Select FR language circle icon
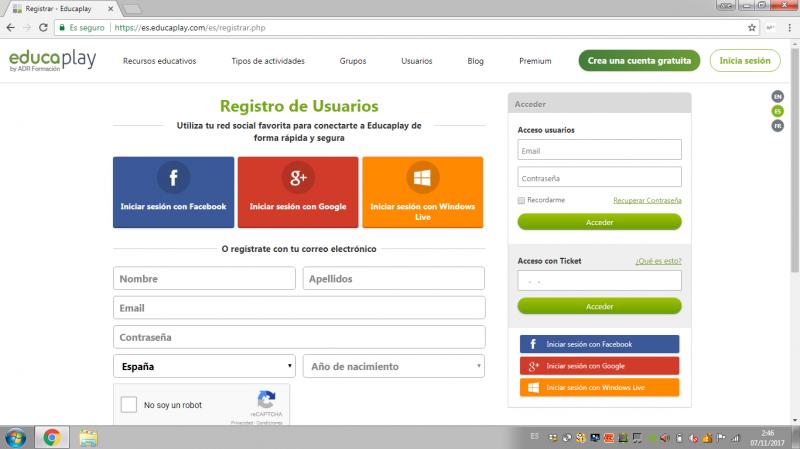Image resolution: width=800 pixels, height=449 pixels. [778, 126]
